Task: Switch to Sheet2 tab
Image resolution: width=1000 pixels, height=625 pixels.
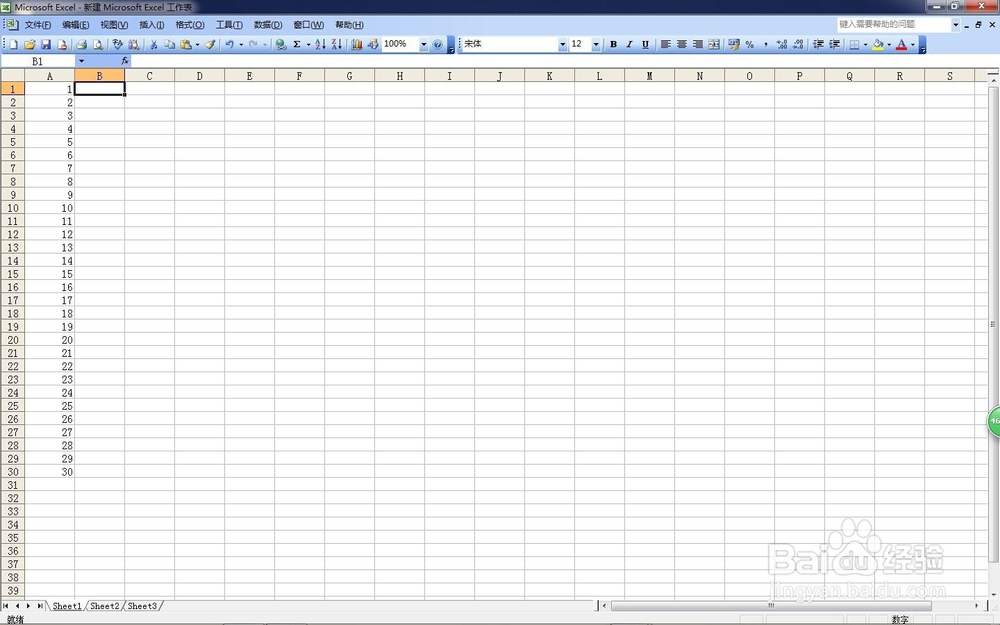Action: [x=104, y=606]
